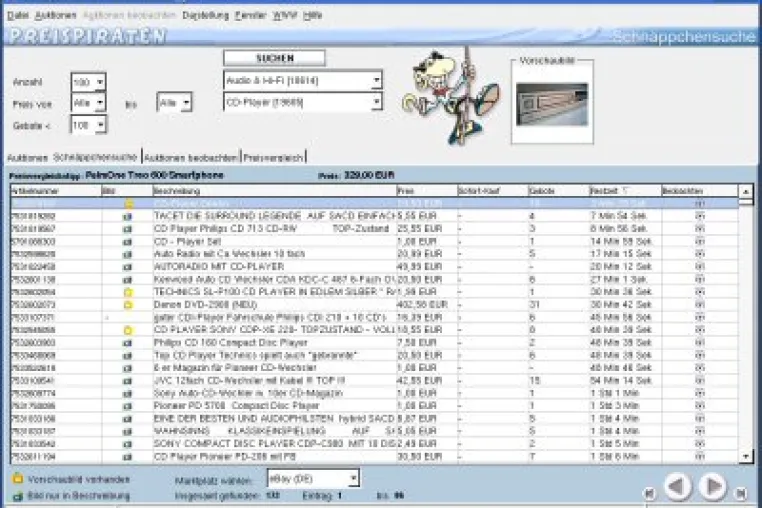Viewport: 762px width, 508px height.
Task: Switch to the Auktionen tab
Action: click(x=27, y=158)
